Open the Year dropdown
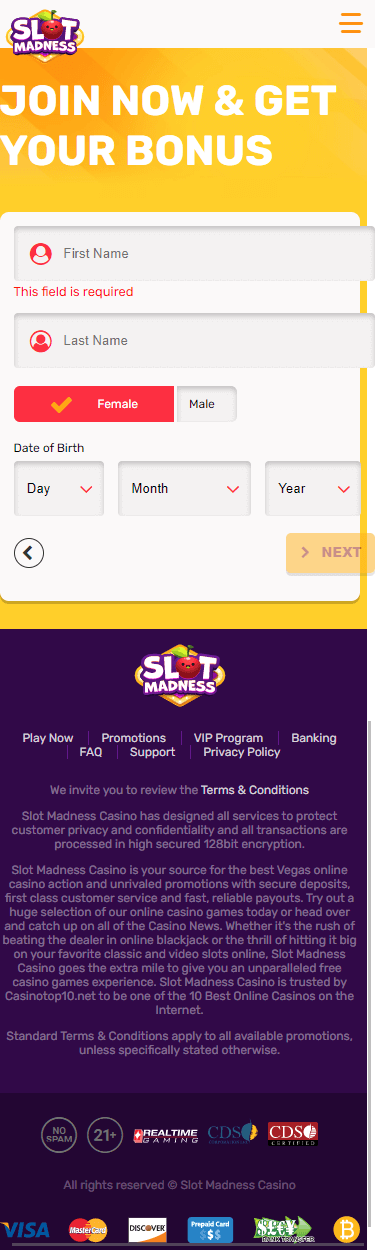 click(313, 488)
